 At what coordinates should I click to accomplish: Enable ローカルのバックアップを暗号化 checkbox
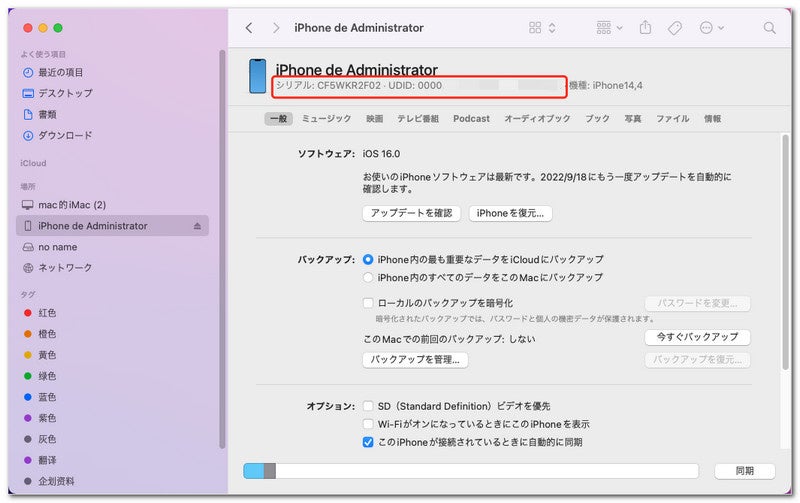click(368, 303)
